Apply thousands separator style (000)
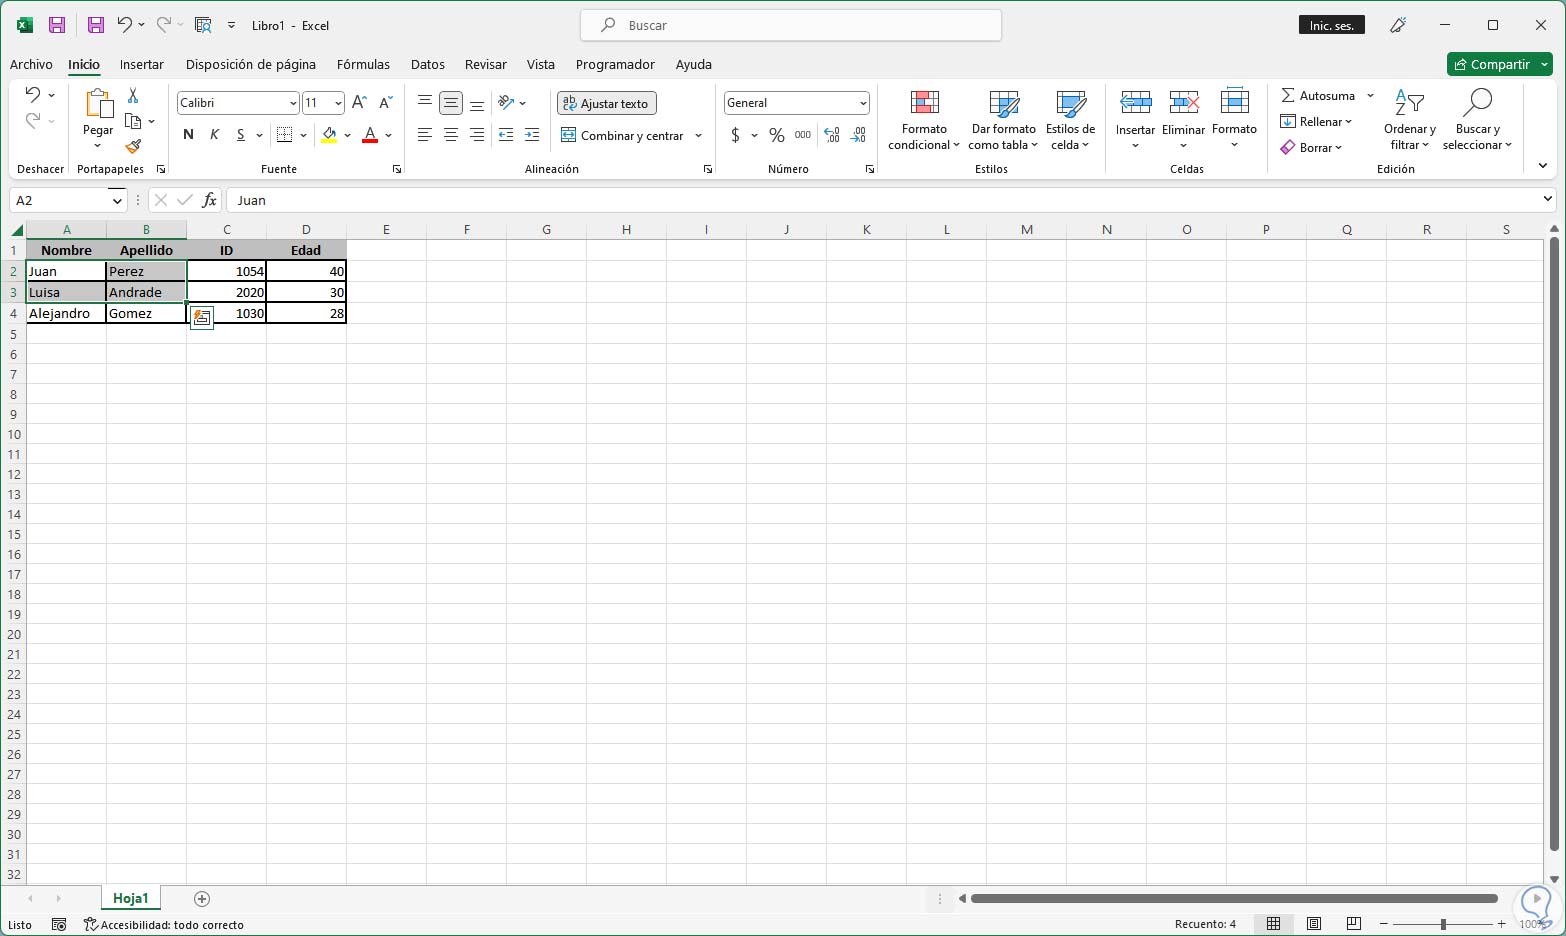Viewport: 1566px width, 936px height. (x=803, y=135)
